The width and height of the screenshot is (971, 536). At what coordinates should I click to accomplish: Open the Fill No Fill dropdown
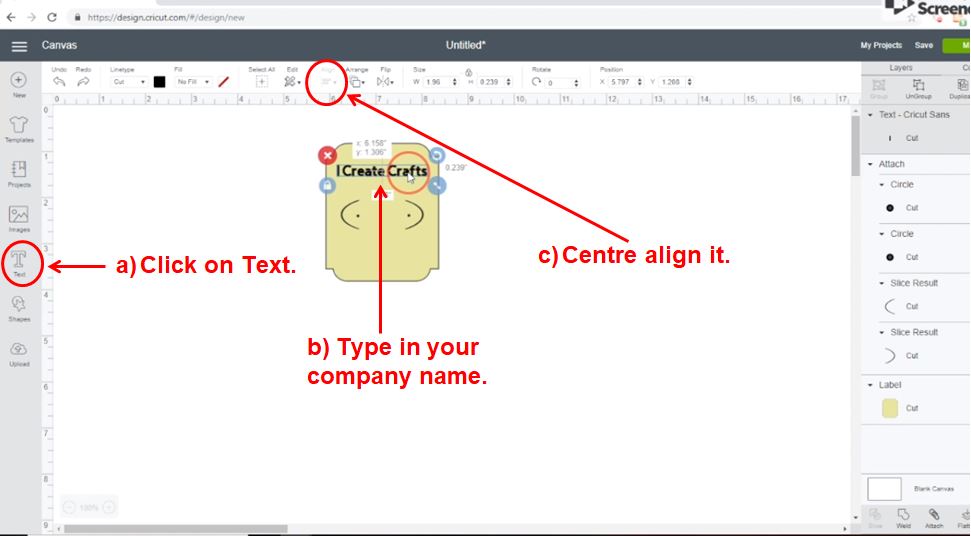point(193,82)
